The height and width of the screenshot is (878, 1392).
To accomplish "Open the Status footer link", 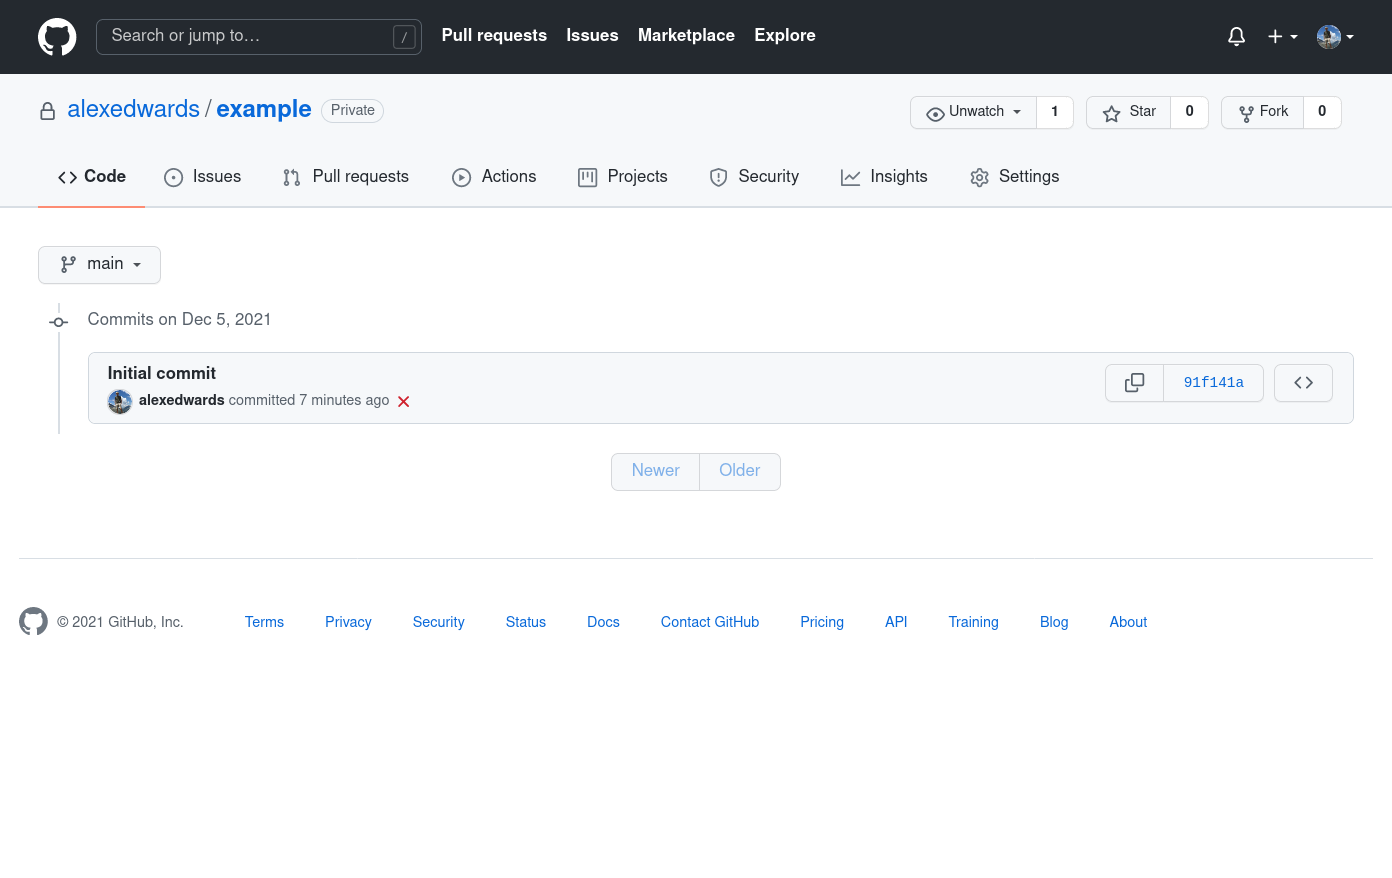I will point(526,622).
